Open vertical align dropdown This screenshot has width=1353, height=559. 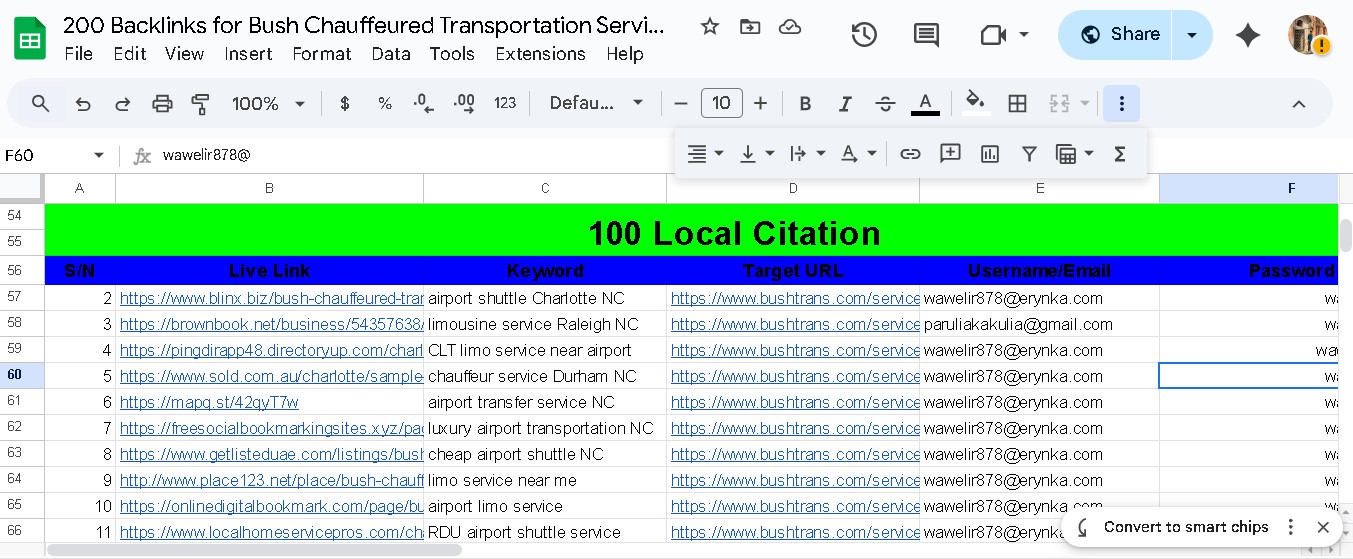[x=757, y=153]
